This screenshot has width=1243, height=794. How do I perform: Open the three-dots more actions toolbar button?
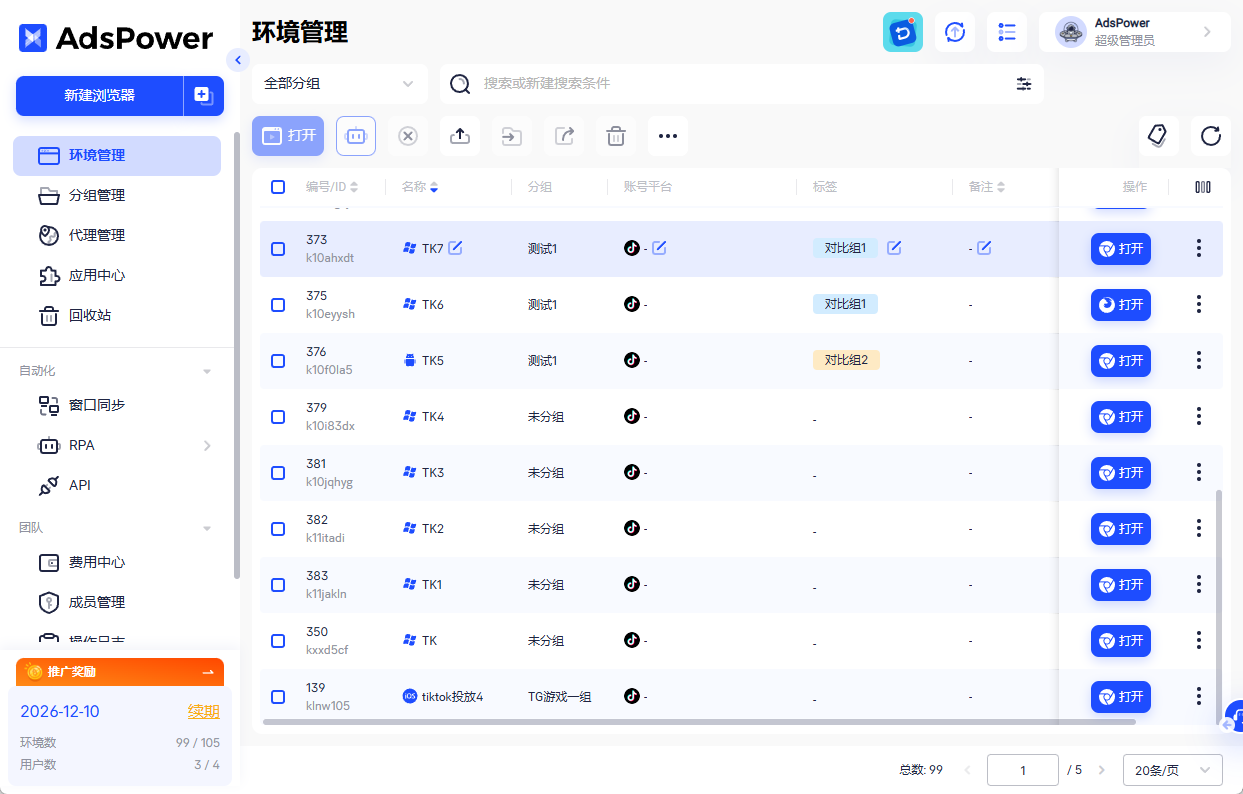(668, 136)
